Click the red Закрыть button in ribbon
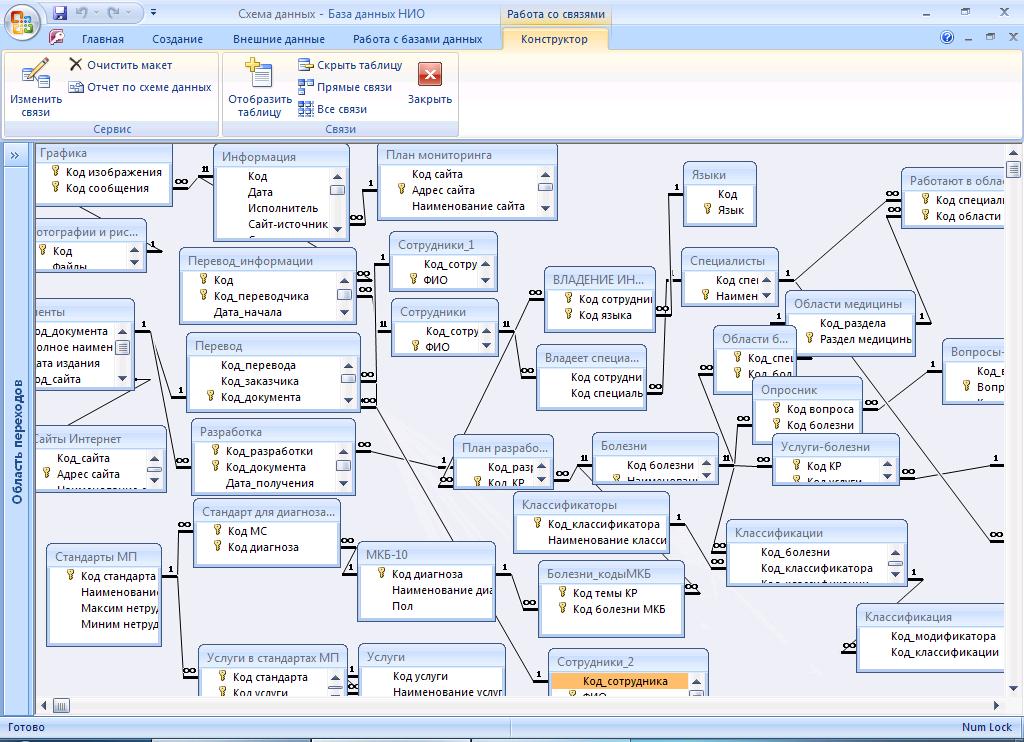The image size is (1024, 742). click(x=430, y=75)
